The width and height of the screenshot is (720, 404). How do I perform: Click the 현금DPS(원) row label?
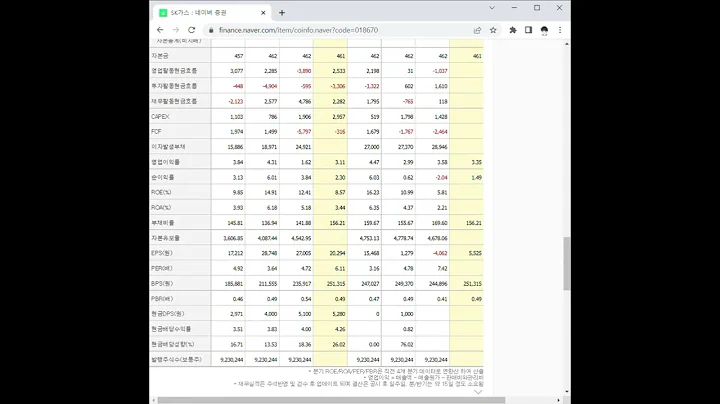tap(168, 314)
